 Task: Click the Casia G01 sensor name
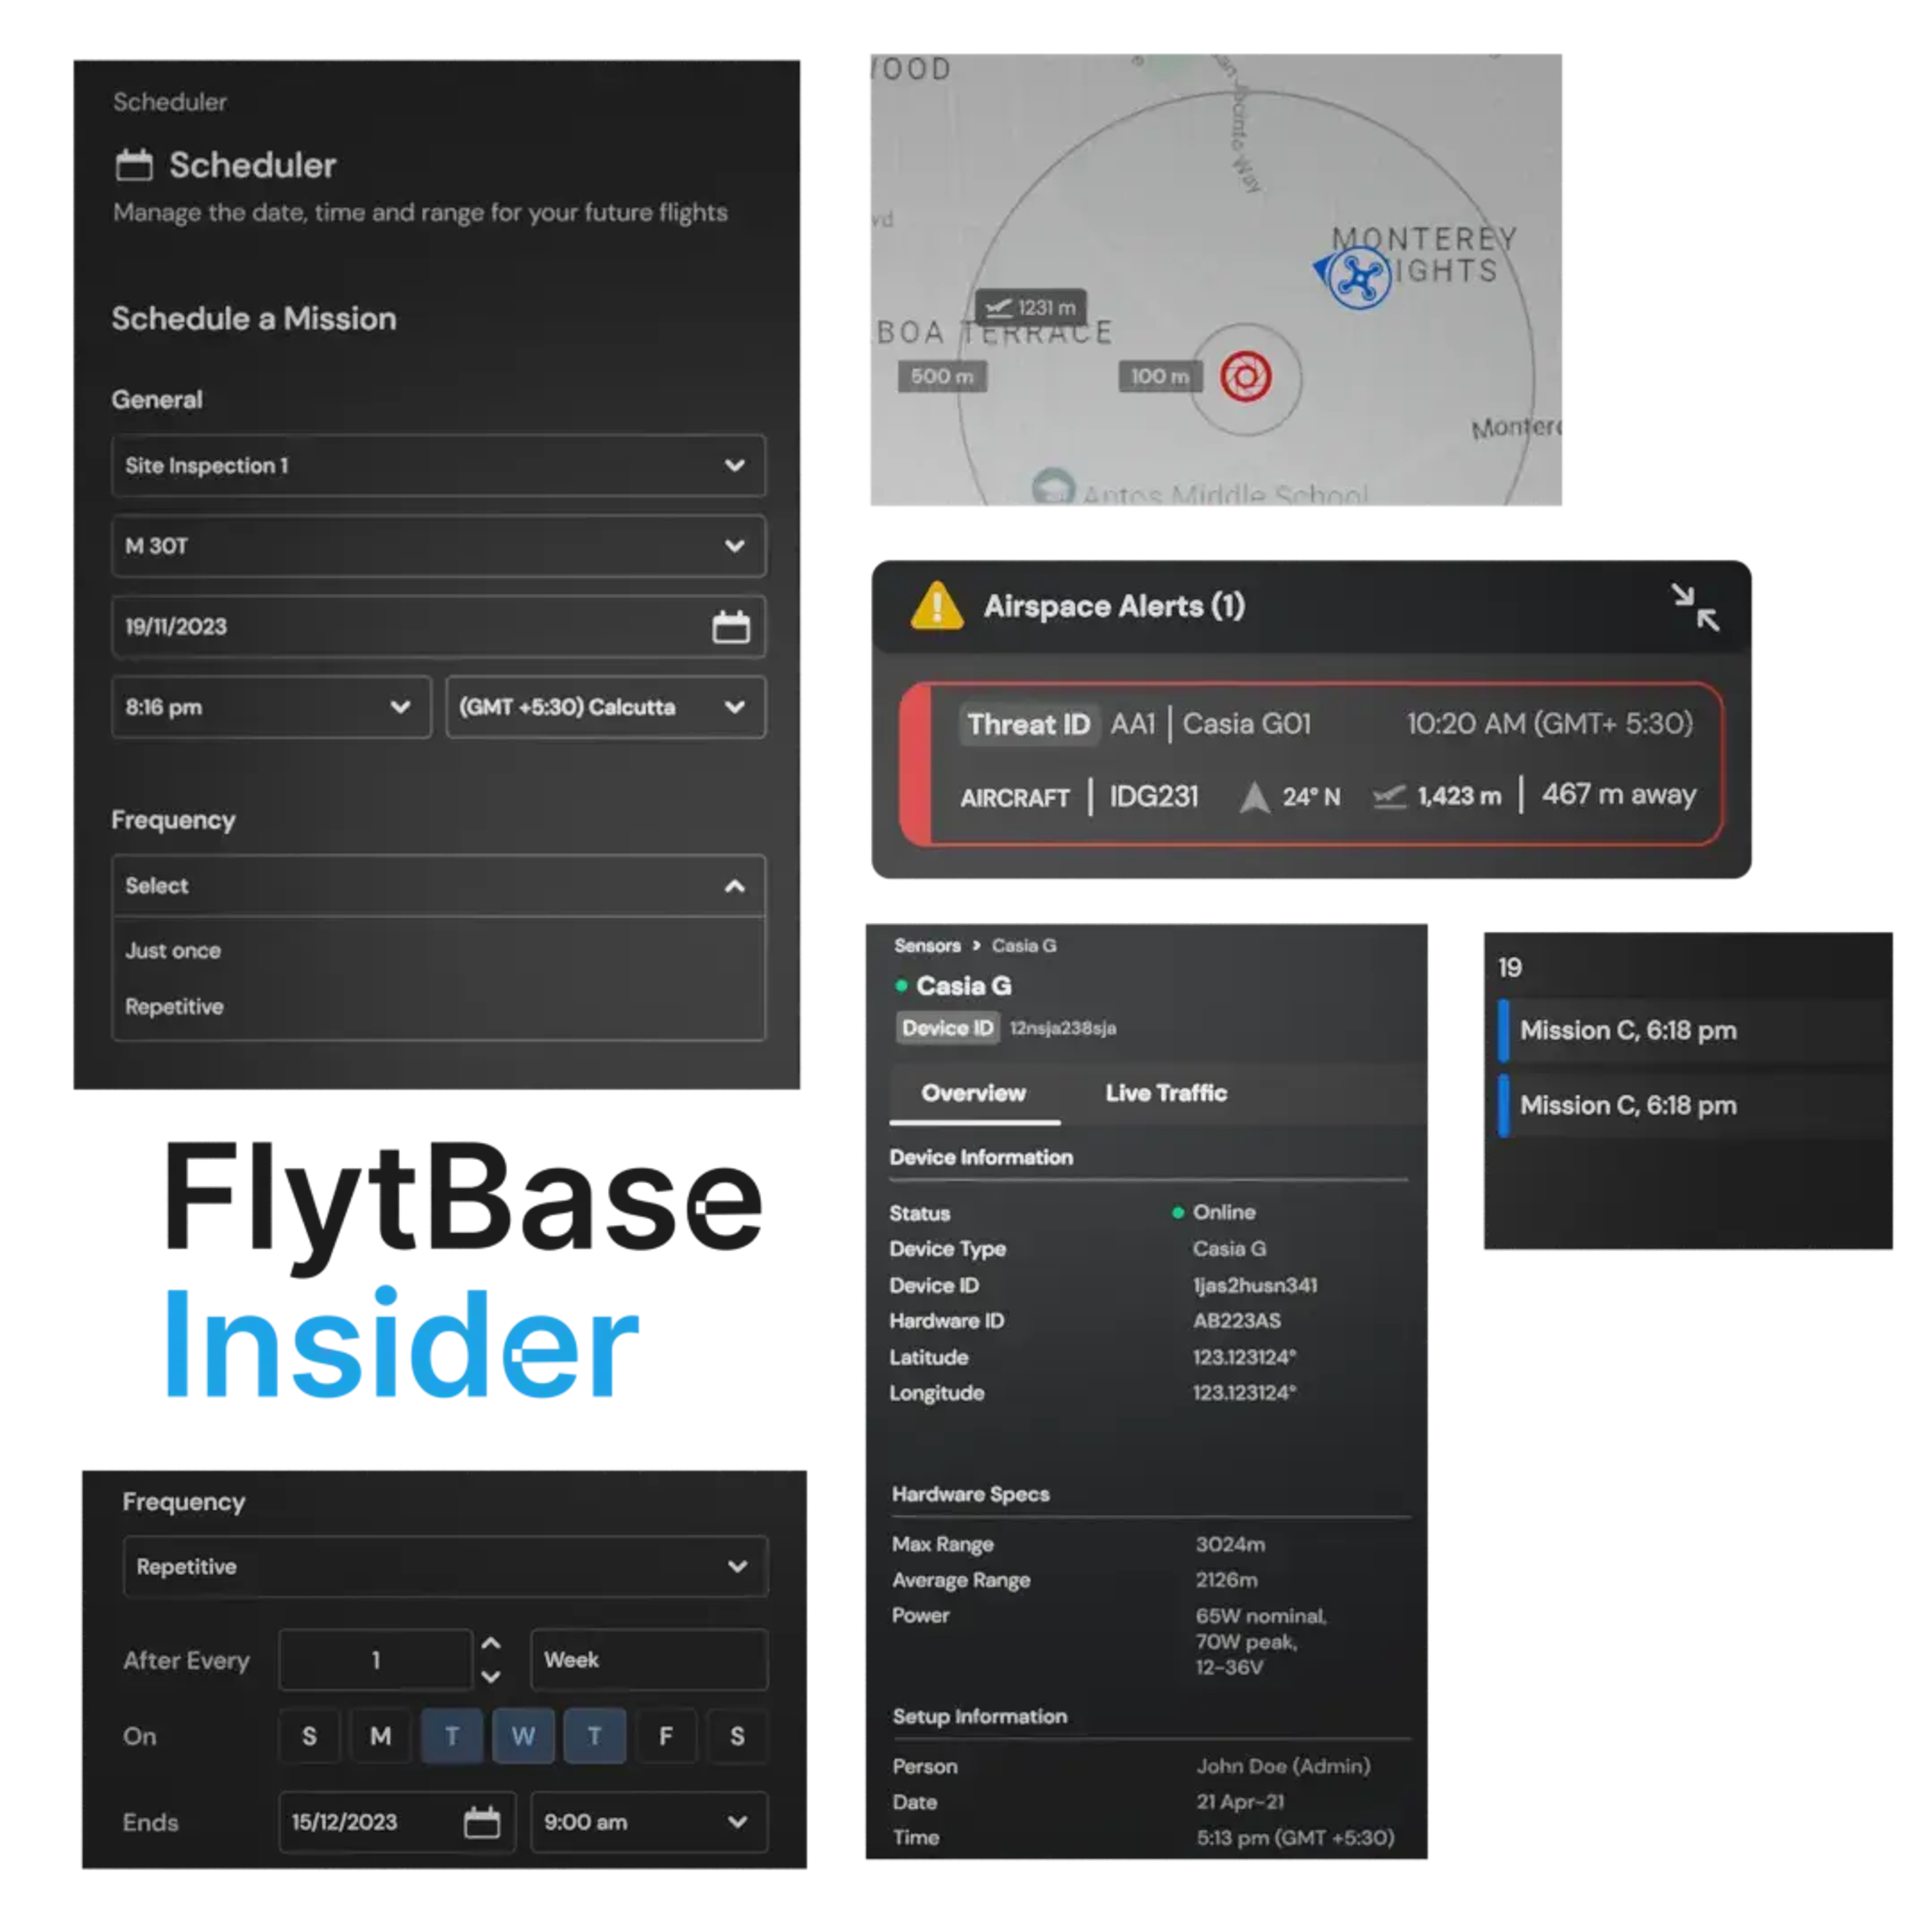click(1247, 724)
